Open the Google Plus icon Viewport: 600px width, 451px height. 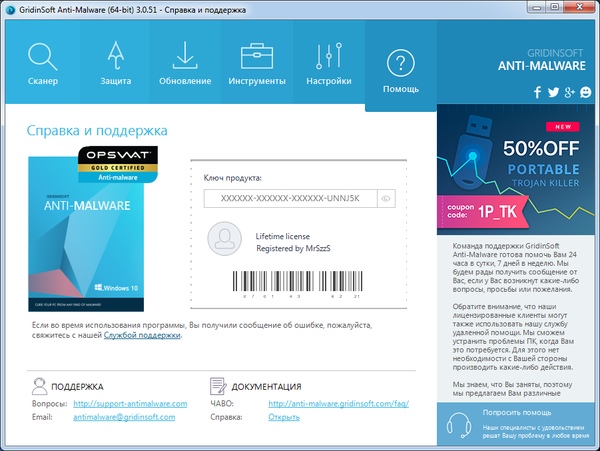569,93
